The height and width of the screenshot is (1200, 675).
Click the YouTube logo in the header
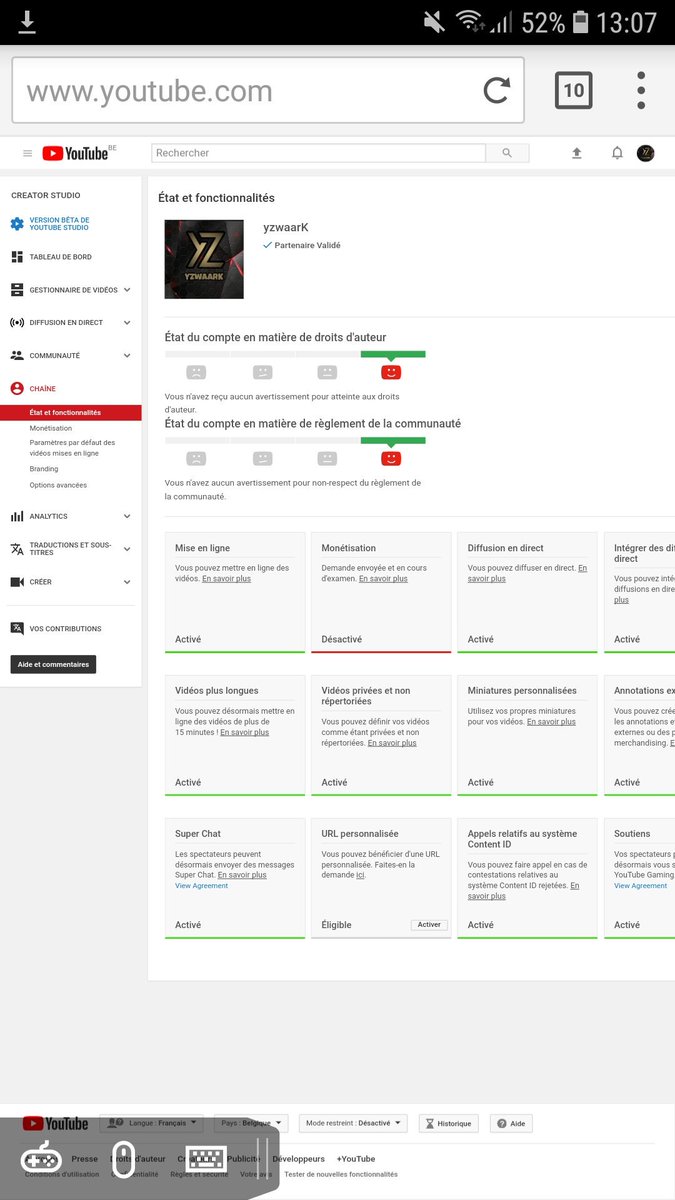click(75, 153)
